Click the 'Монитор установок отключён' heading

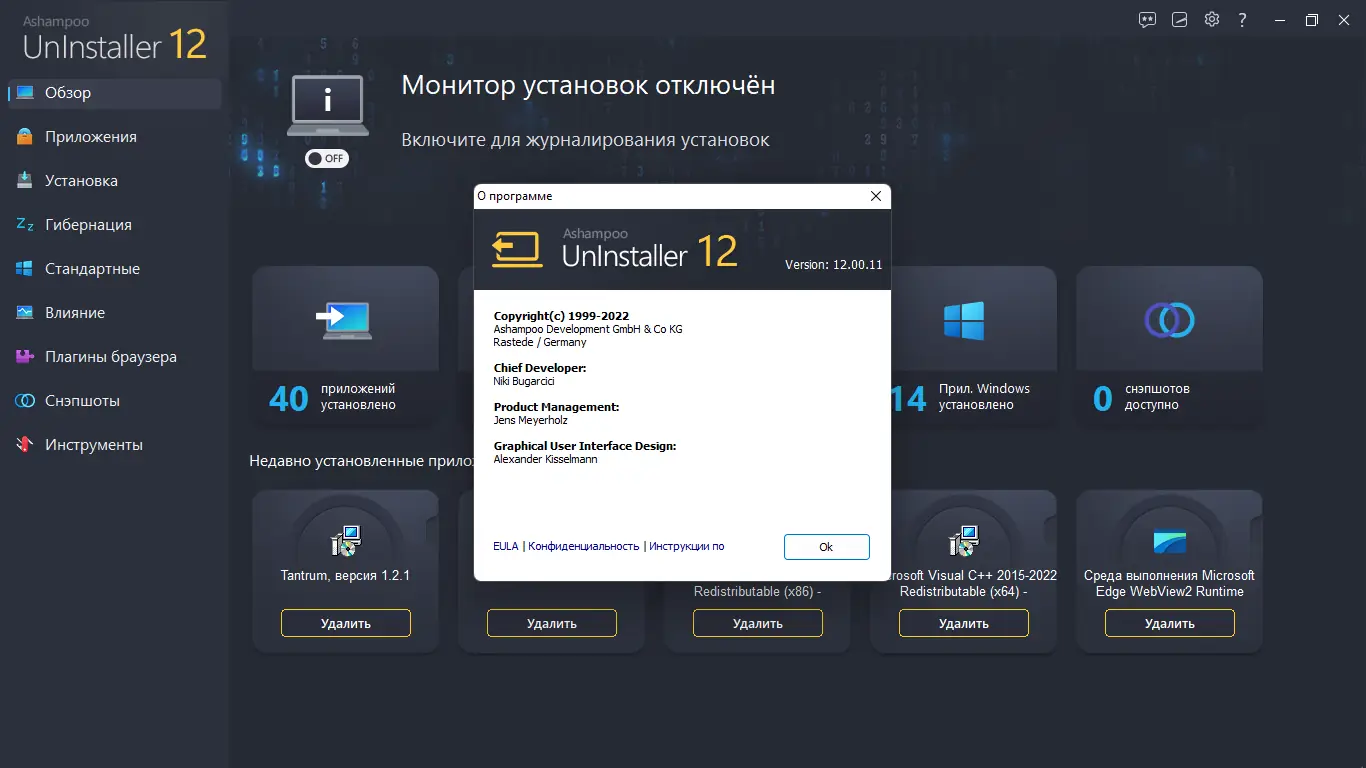click(588, 86)
